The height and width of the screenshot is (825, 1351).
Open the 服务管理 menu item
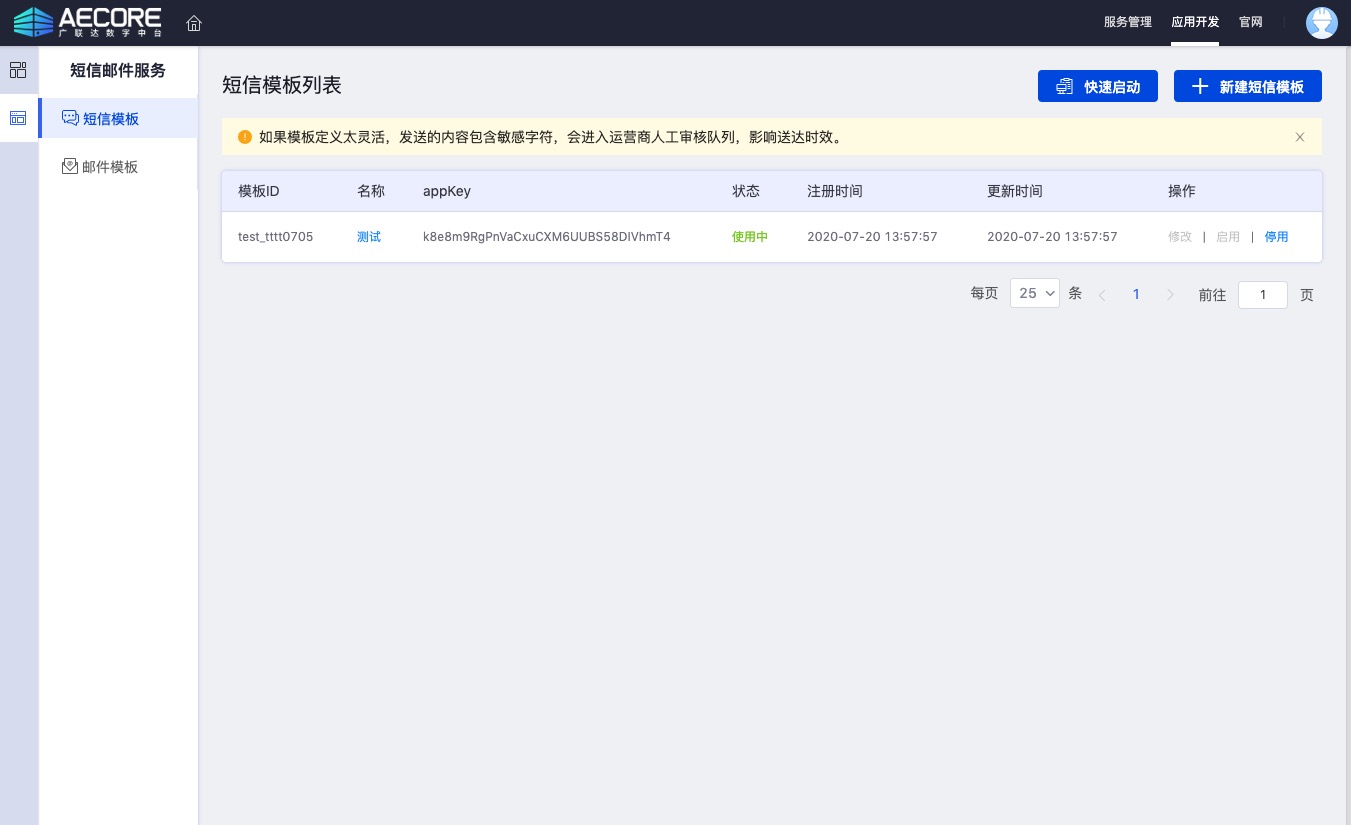pos(1128,22)
